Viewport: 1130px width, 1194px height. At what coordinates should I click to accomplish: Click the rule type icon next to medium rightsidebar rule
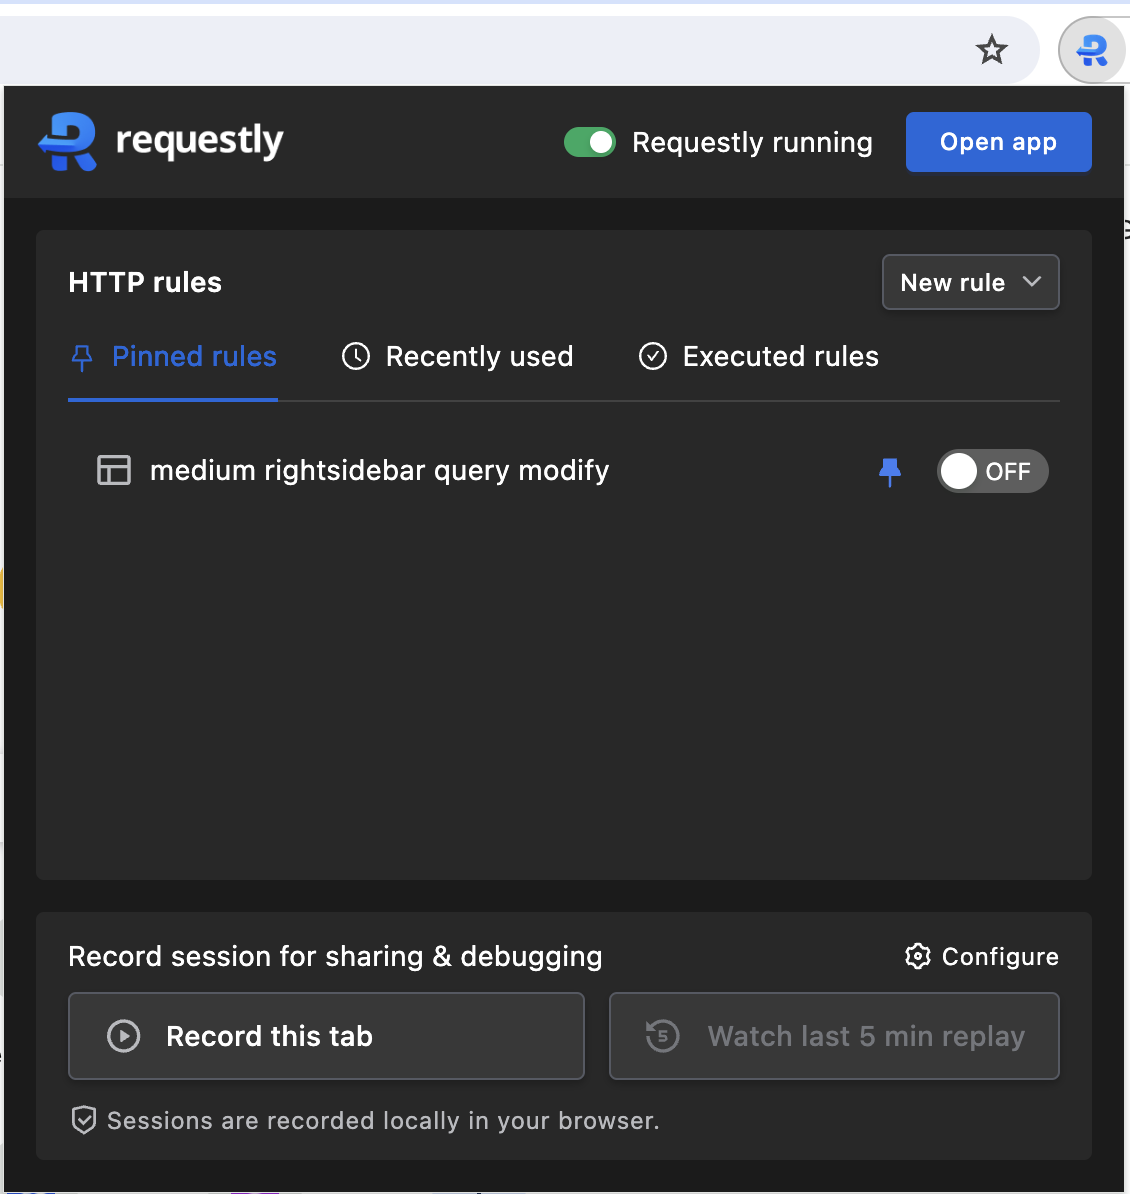point(114,470)
